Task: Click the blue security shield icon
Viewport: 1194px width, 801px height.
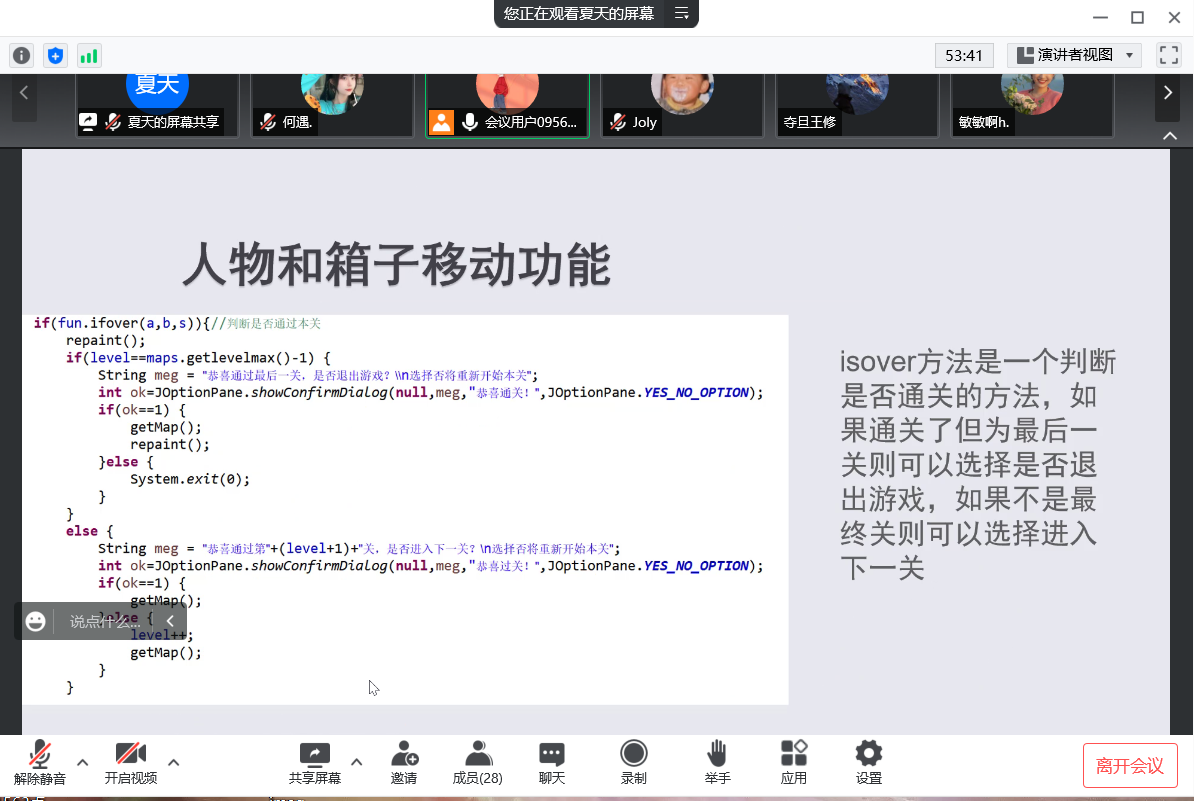Action: pos(55,55)
